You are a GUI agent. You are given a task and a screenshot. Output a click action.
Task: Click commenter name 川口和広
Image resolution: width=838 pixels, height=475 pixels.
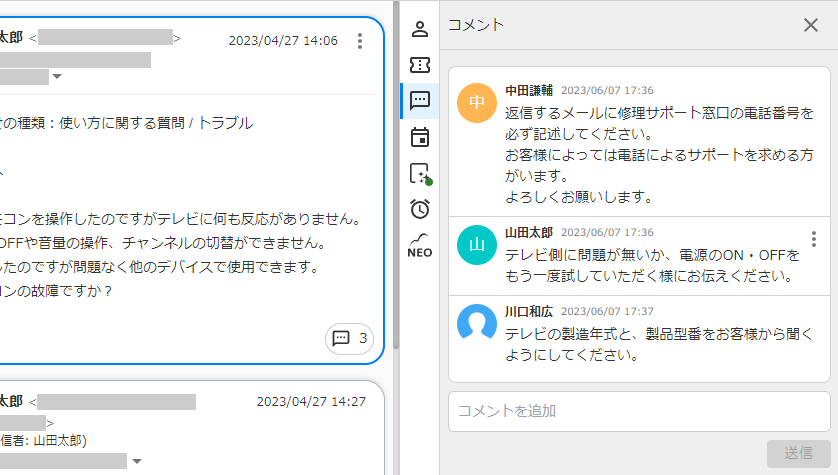coord(529,312)
